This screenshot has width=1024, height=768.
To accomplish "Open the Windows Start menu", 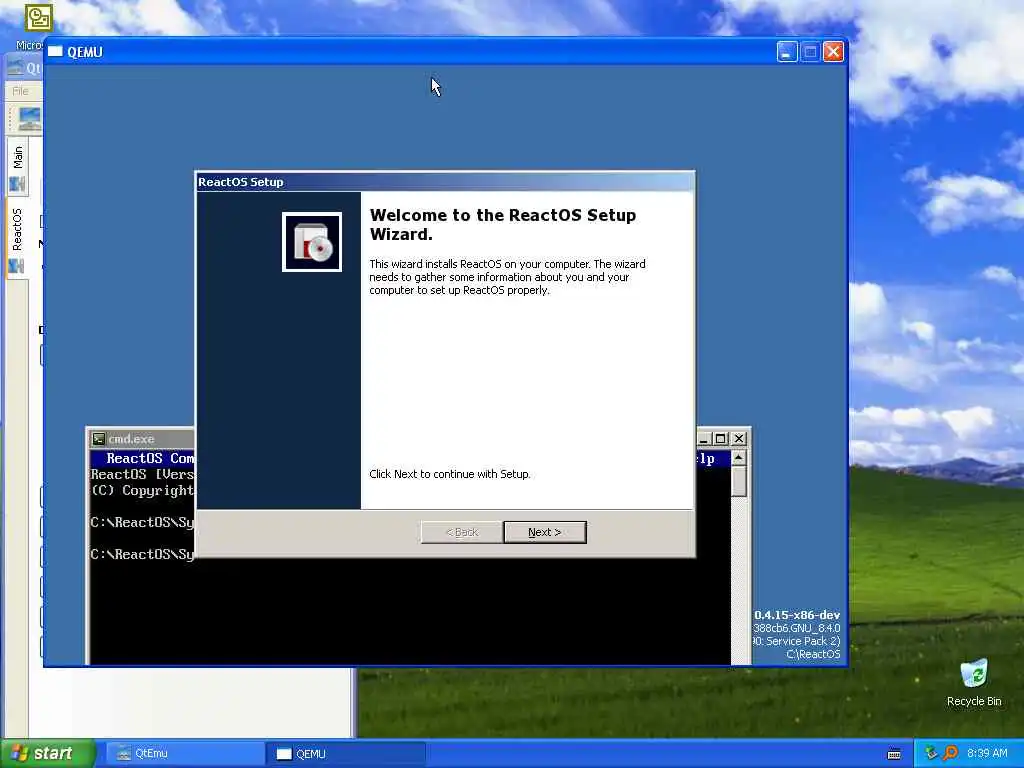I will point(47,754).
